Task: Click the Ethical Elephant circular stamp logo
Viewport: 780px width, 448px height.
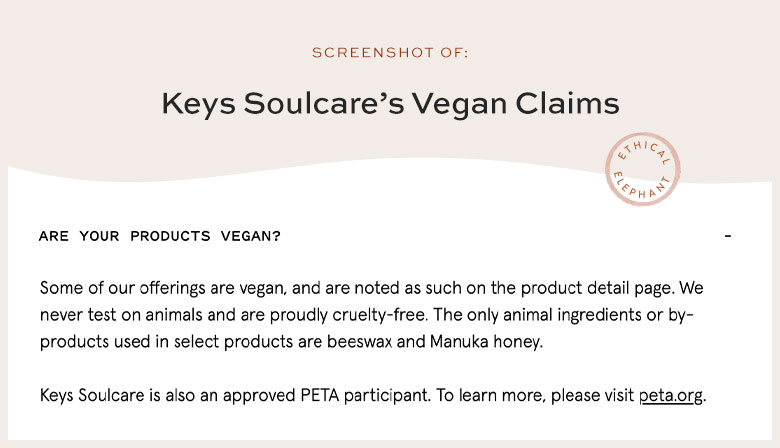Action: click(642, 169)
